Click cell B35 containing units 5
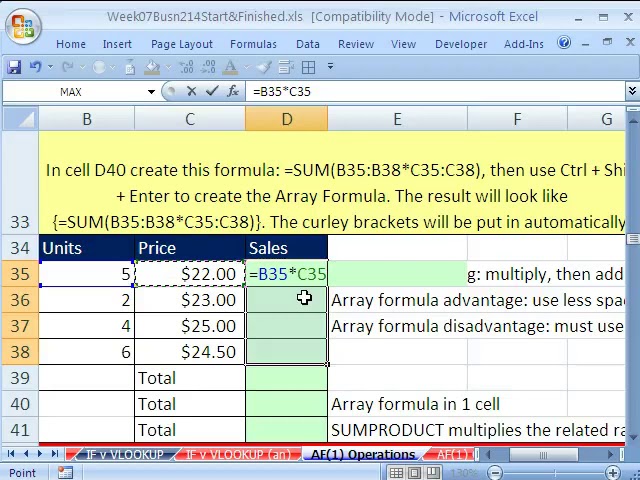This screenshot has width=640, height=480. pyautogui.click(x=87, y=274)
